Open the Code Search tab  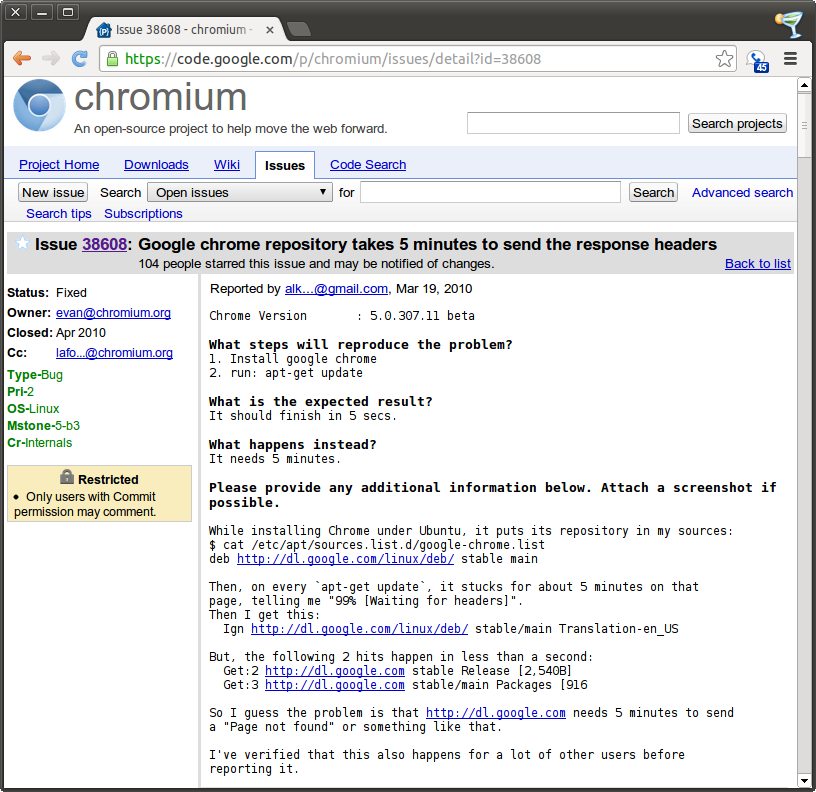[368, 165]
